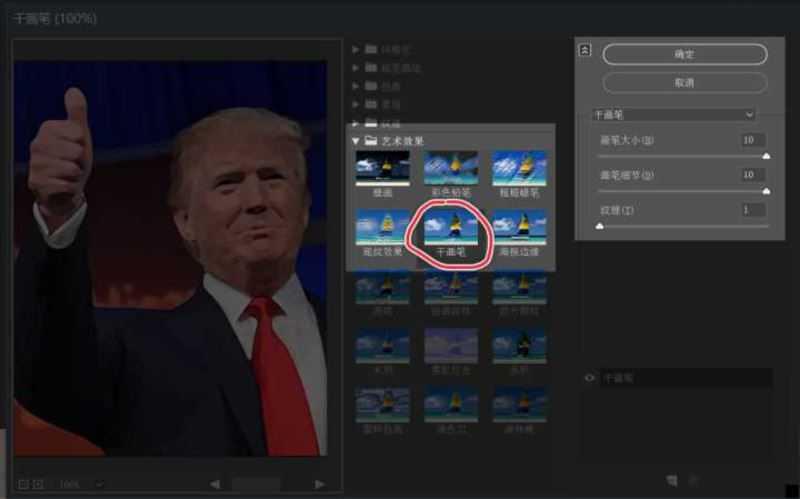Image resolution: width=800 pixels, height=499 pixels.
Task: Click the Texture slider handle
Action: (600, 226)
